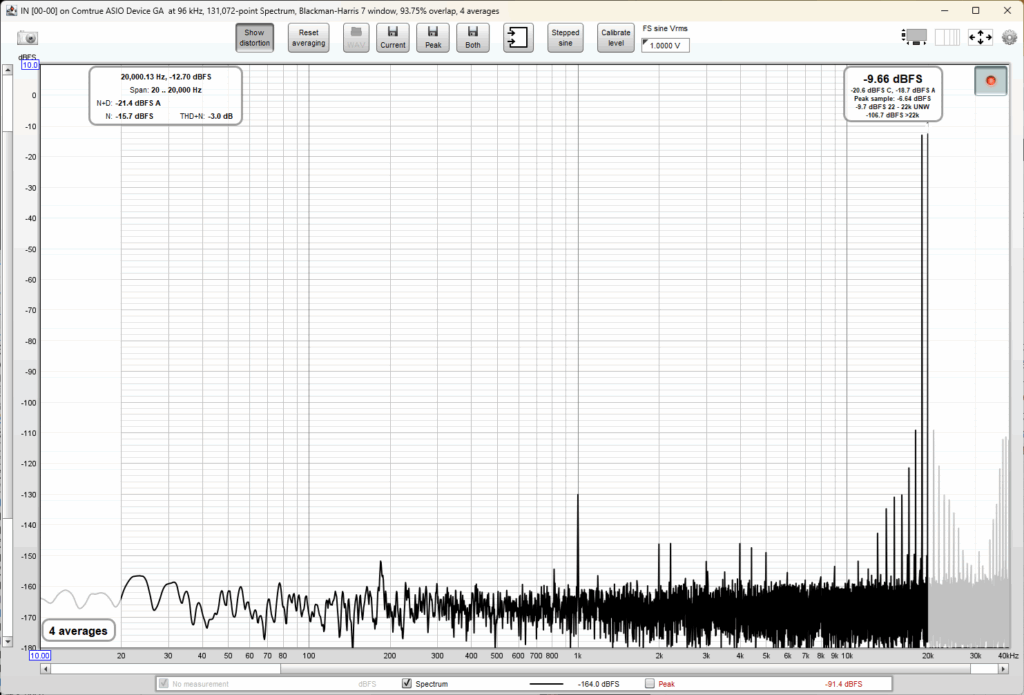Click the -164.0 dBFS Spectrum value
This screenshot has height=695, width=1024.
tap(598, 684)
